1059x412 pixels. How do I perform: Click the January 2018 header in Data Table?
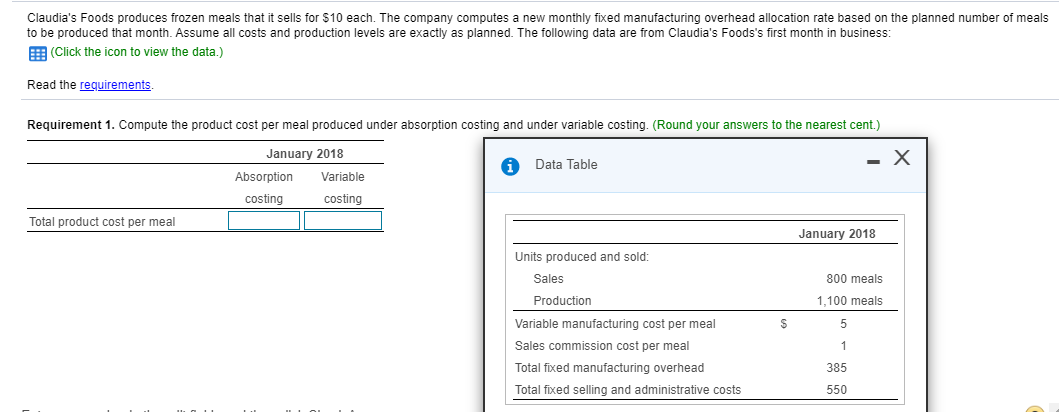pyautogui.click(x=837, y=234)
